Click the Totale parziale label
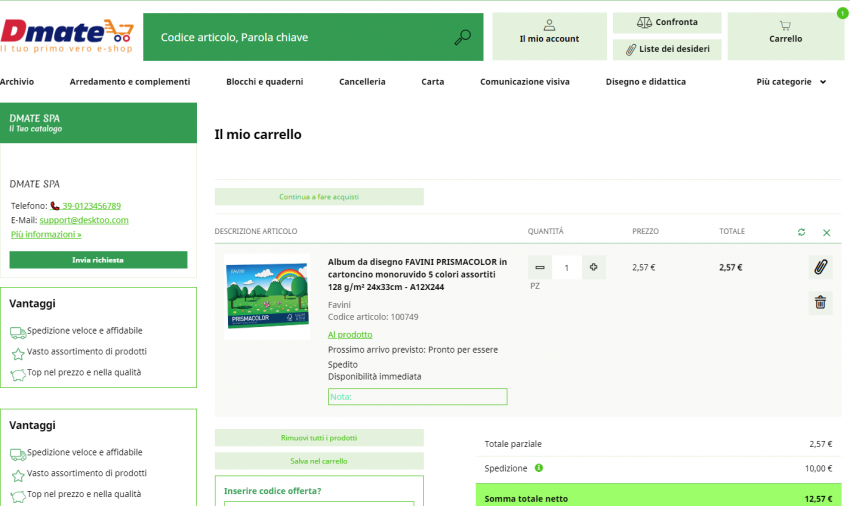The image size is (850, 506). 513,444
